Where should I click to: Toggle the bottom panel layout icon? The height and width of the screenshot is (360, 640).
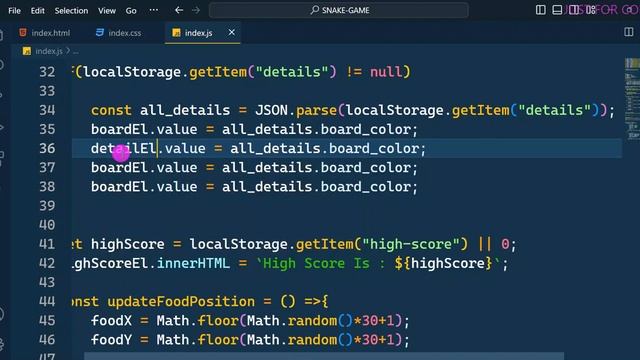click(557, 10)
